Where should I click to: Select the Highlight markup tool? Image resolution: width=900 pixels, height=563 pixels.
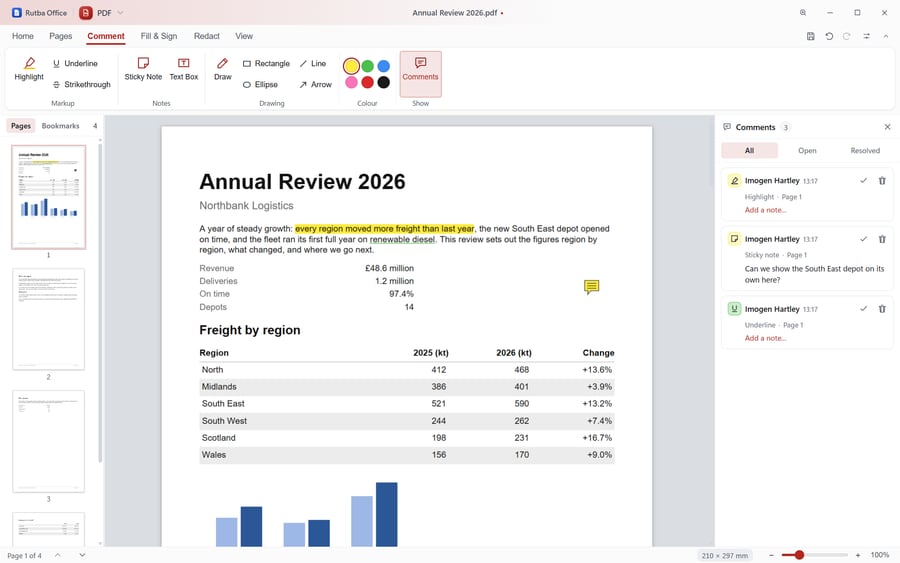pyautogui.click(x=29, y=69)
